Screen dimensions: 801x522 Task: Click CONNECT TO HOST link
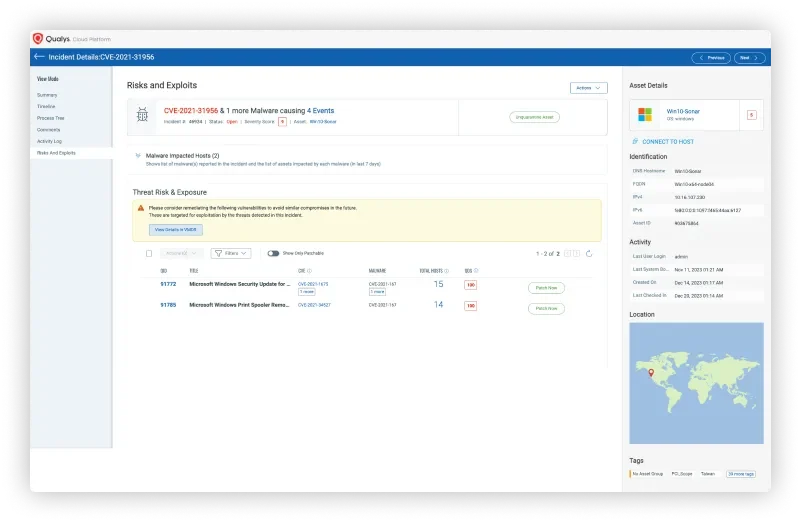668,141
